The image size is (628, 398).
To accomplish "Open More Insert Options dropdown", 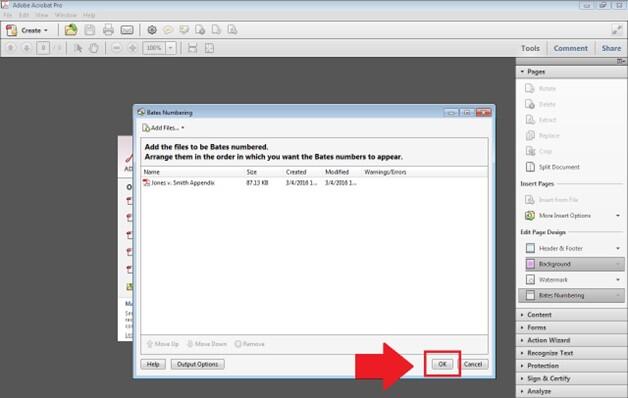I will [618, 216].
